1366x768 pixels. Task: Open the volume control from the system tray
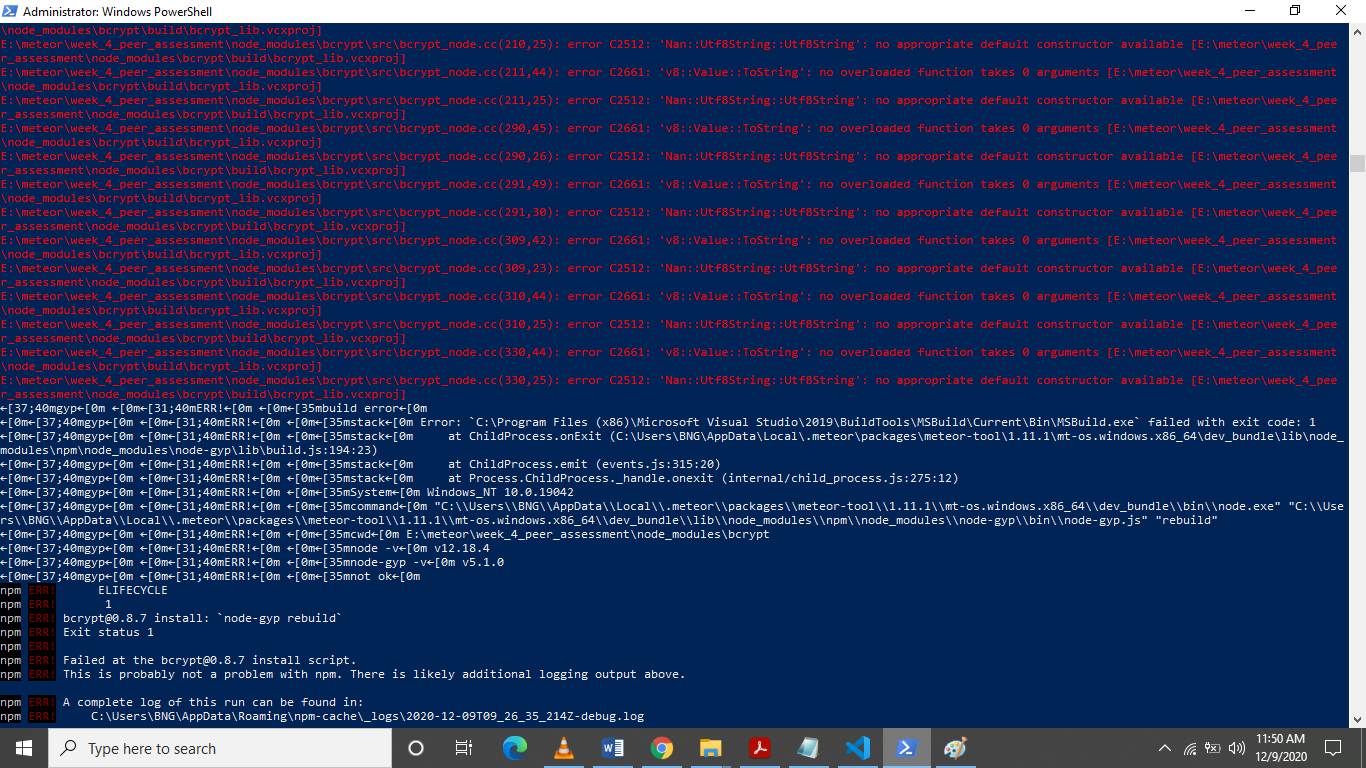[1235, 748]
